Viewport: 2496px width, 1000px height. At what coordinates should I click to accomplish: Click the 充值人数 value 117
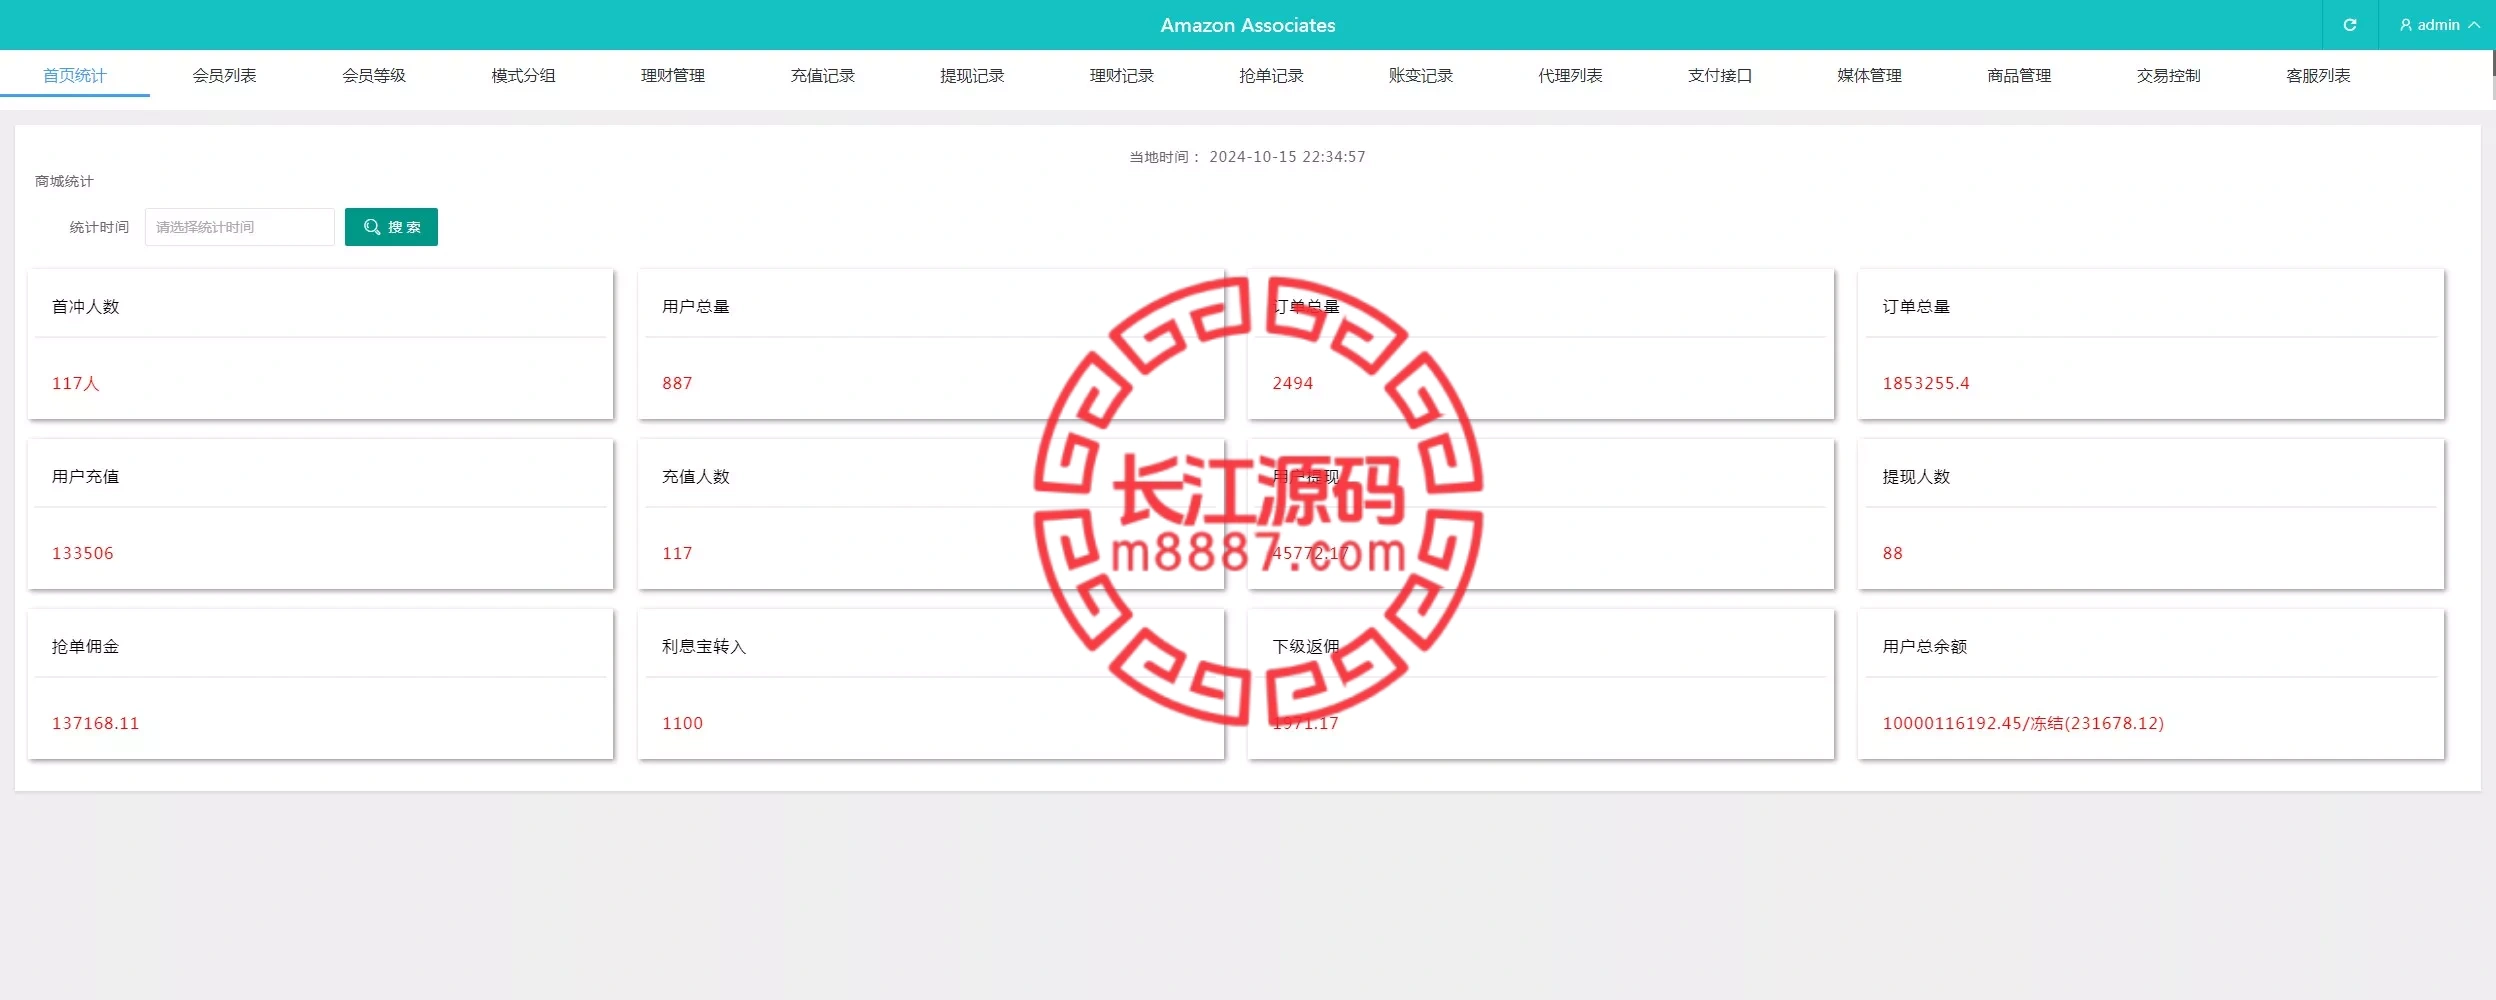pyautogui.click(x=677, y=553)
